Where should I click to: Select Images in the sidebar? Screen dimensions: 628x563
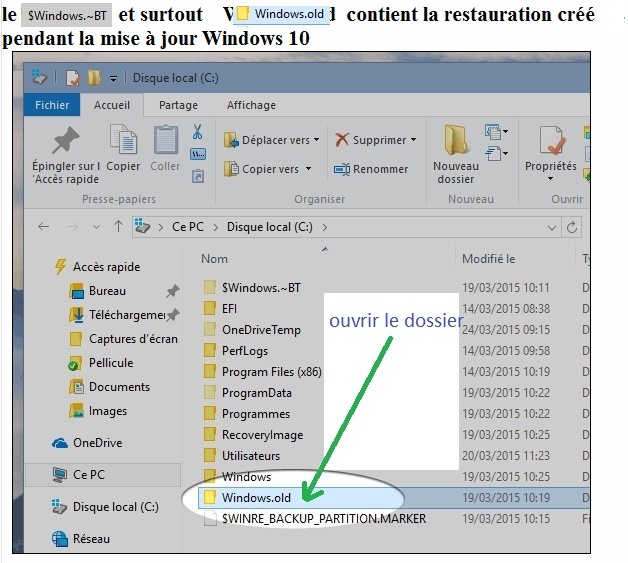98,411
